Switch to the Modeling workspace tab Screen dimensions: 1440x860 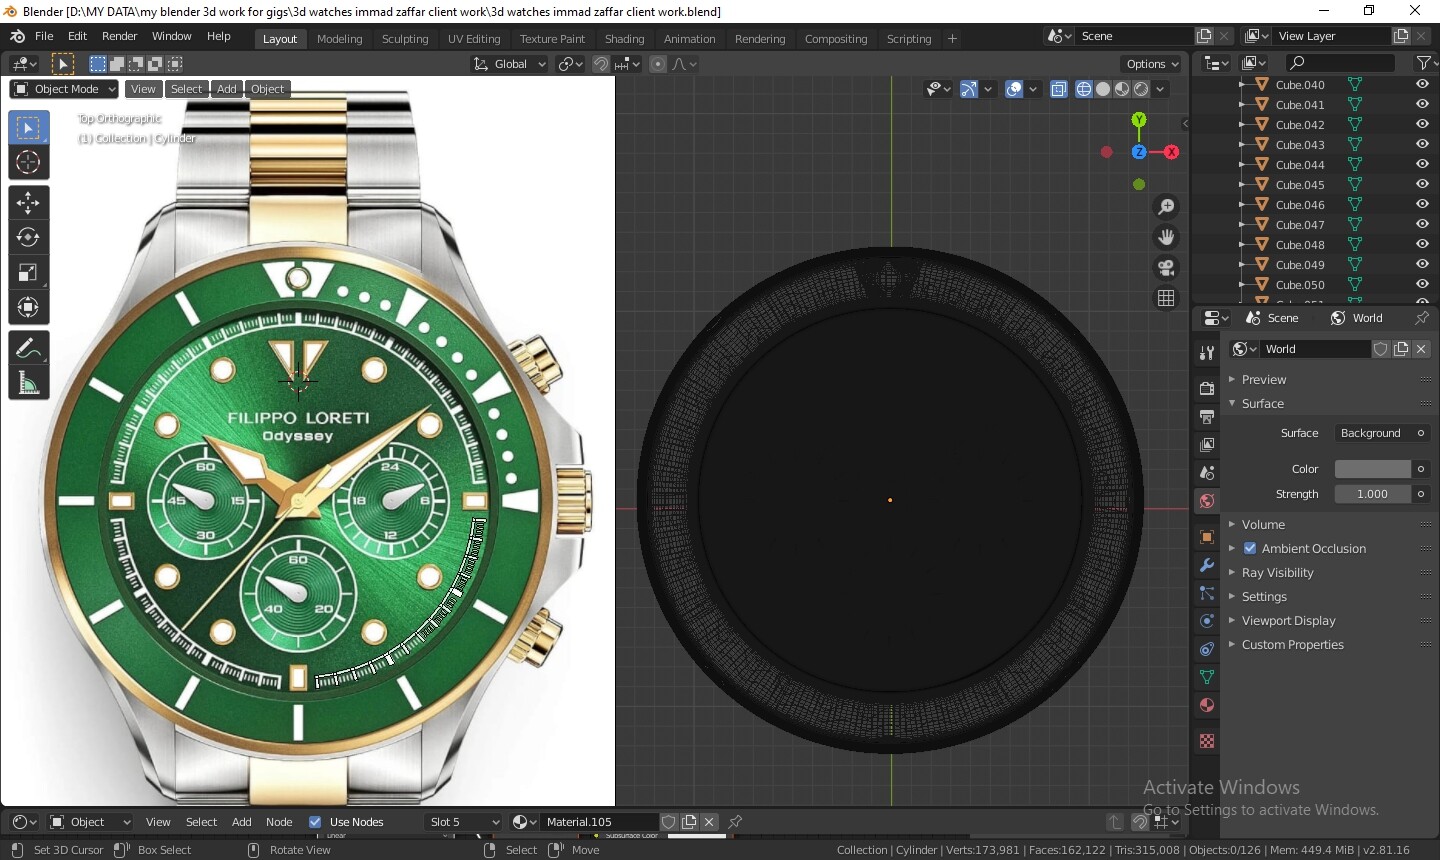339,39
